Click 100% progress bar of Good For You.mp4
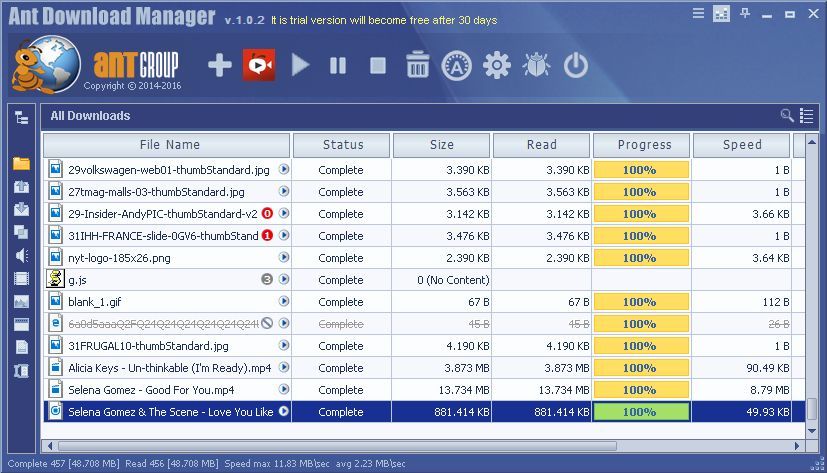Image resolution: width=827 pixels, height=473 pixels. click(x=641, y=390)
